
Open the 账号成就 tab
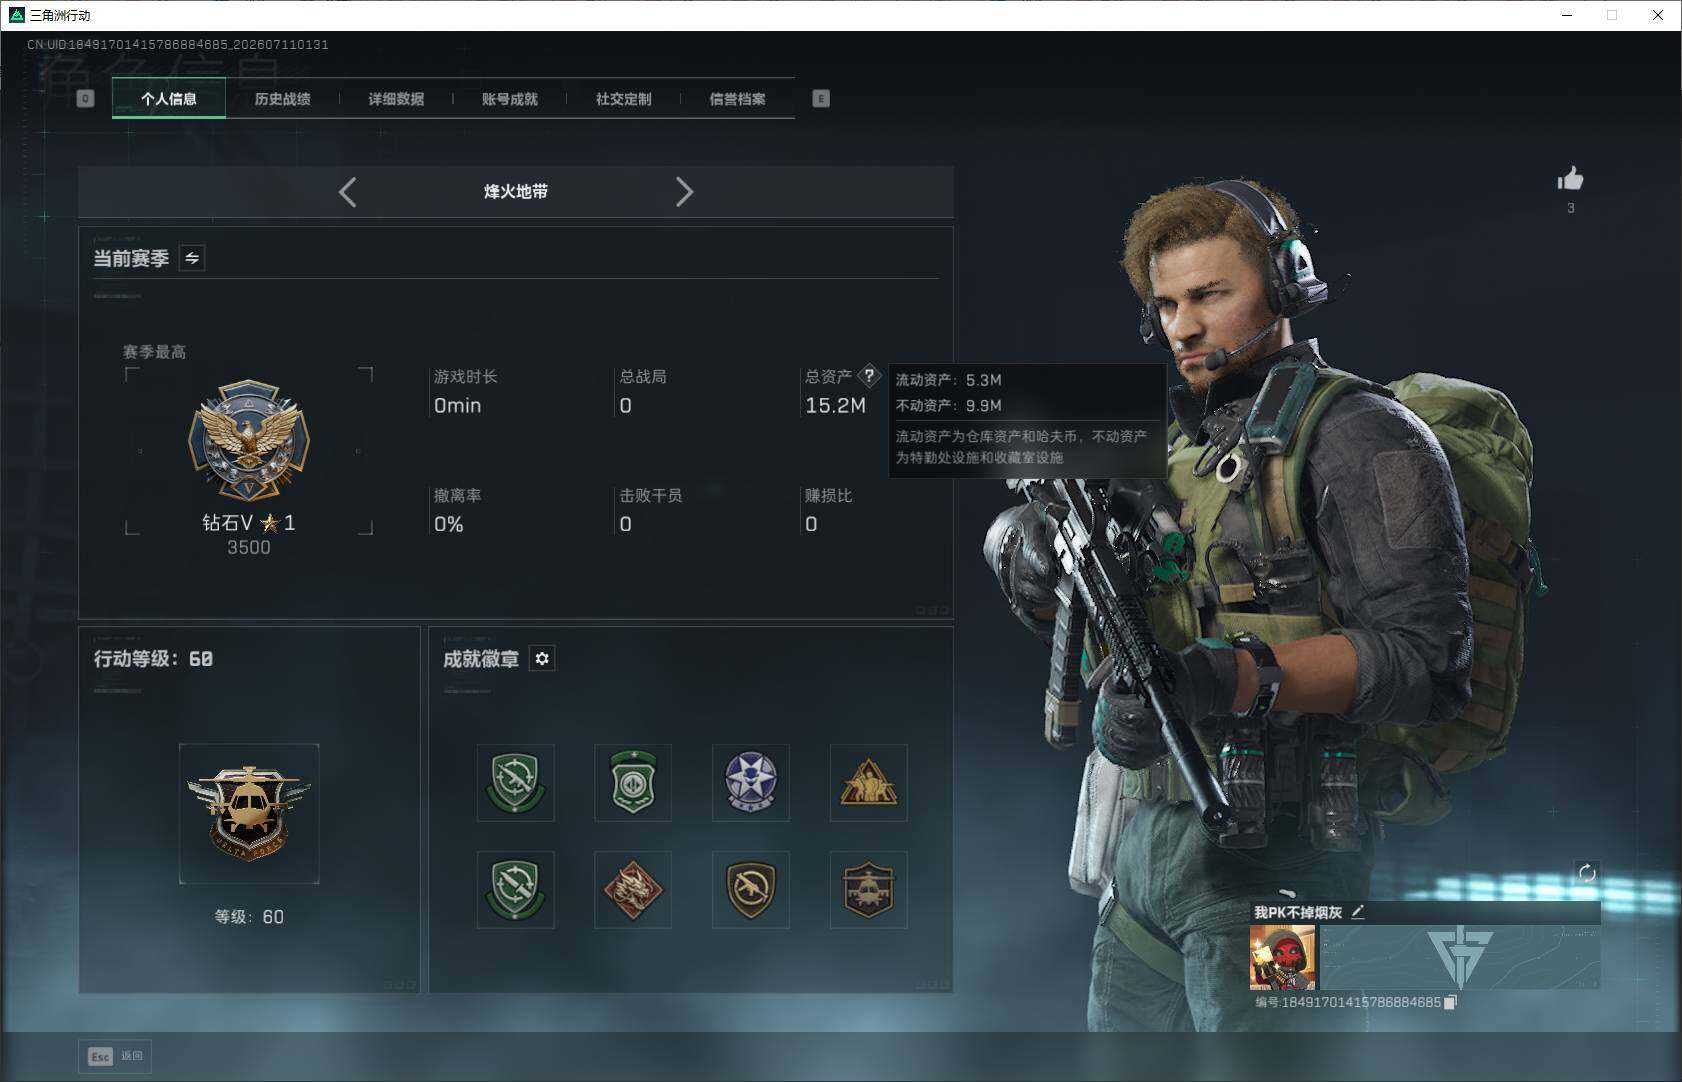(x=510, y=99)
